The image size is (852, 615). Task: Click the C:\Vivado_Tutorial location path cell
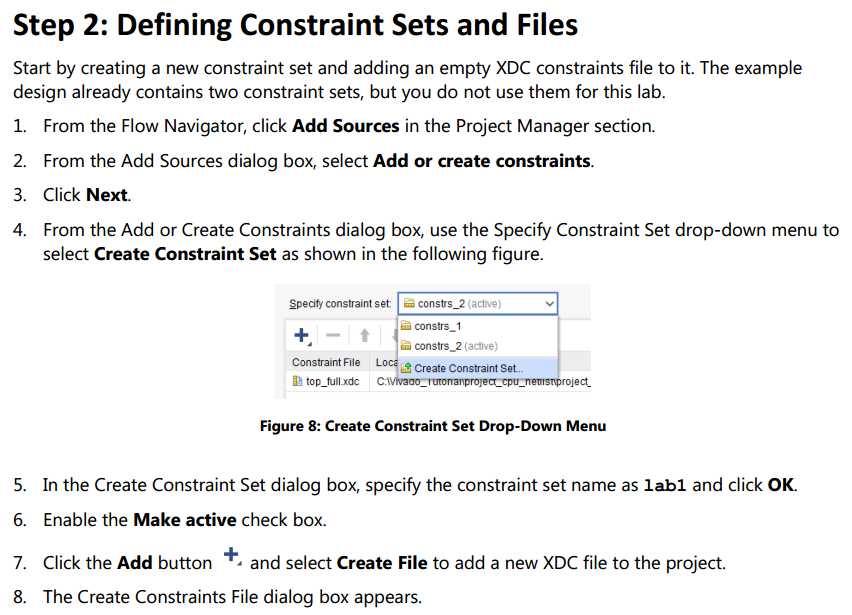point(483,381)
